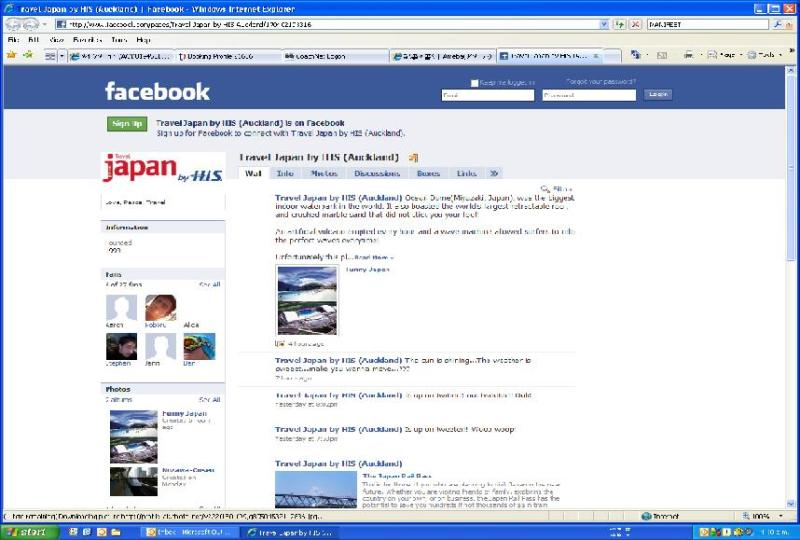The height and width of the screenshot is (540, 800).
Task: Expand more tabs with the » chevron
Action: [x=494, y=173]
